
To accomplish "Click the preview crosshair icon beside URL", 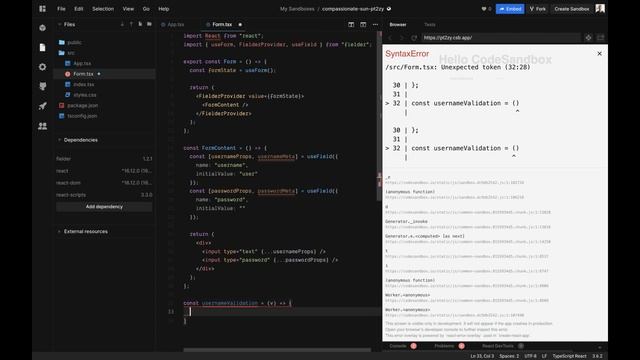I will click(x=588, y=38).
